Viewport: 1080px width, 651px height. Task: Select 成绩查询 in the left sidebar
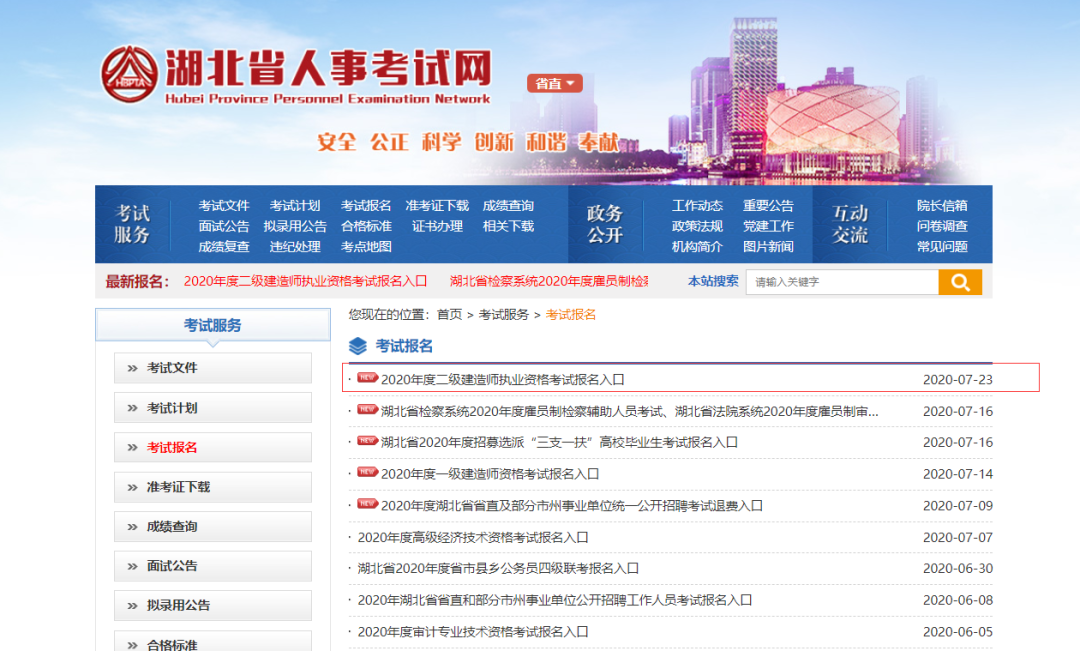(213, 526)
